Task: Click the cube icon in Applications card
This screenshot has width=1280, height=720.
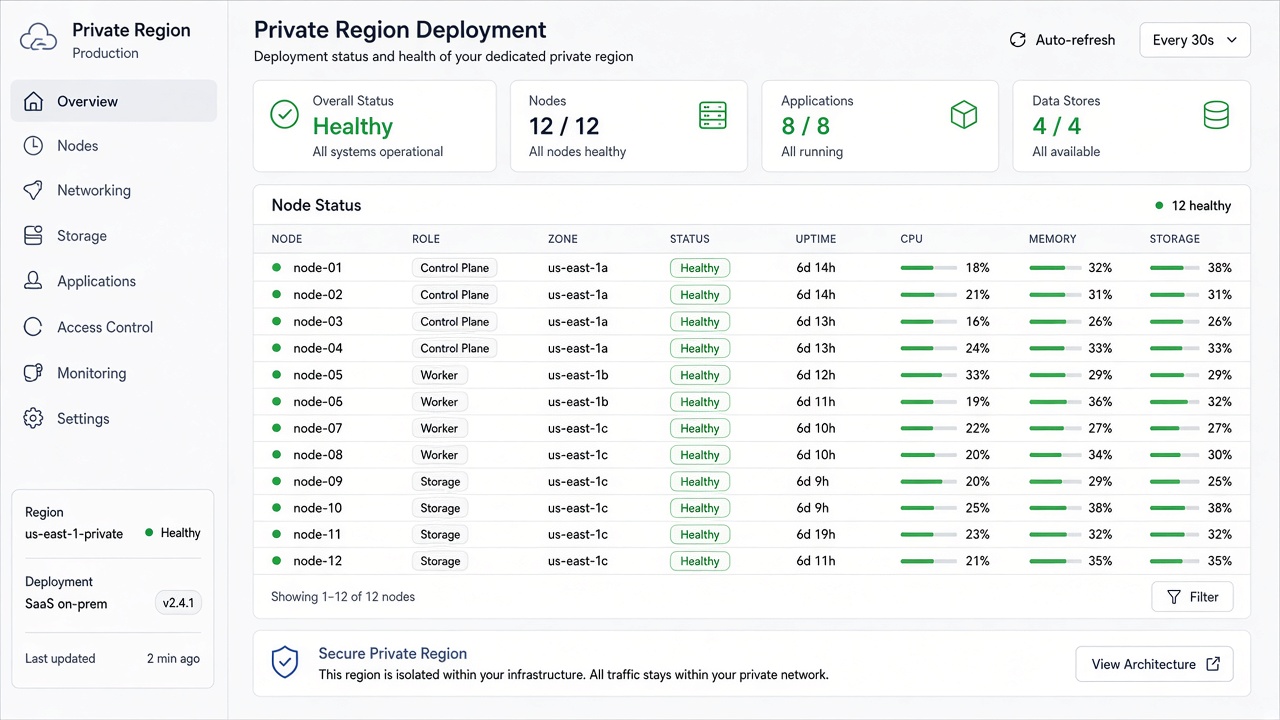Action: click(963, 116)
